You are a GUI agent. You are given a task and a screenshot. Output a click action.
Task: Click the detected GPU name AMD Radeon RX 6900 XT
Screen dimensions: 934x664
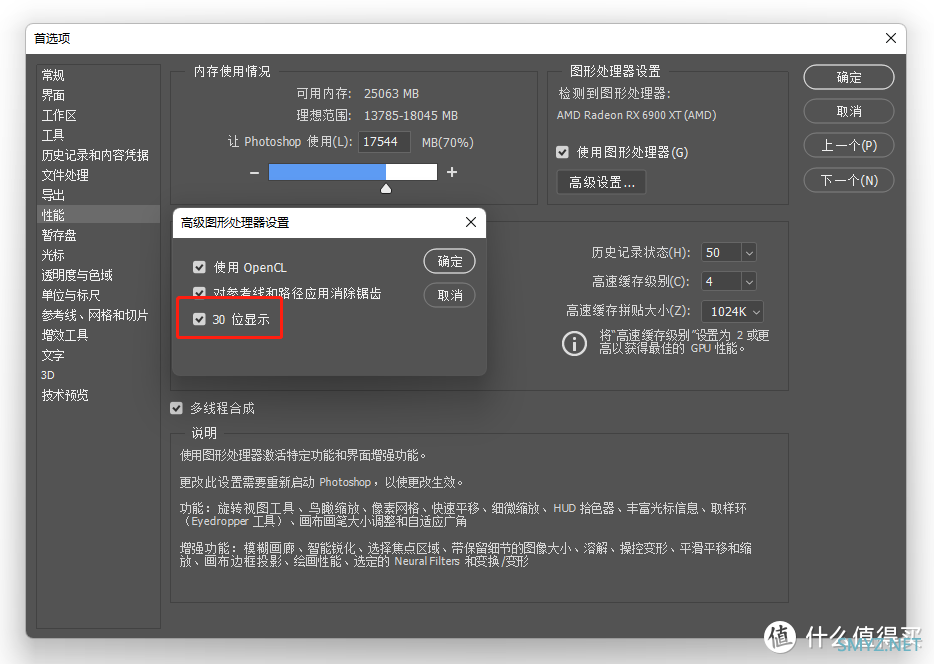[637, 115]
